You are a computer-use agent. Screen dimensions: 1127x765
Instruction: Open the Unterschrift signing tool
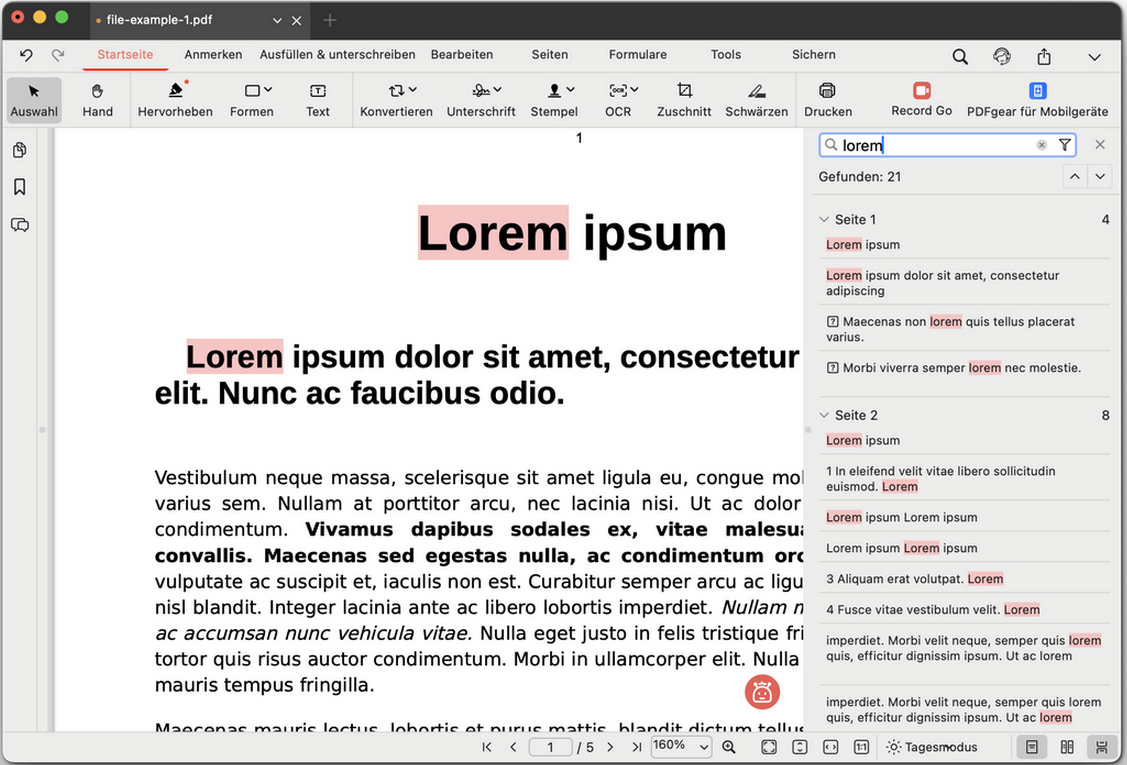480,98
